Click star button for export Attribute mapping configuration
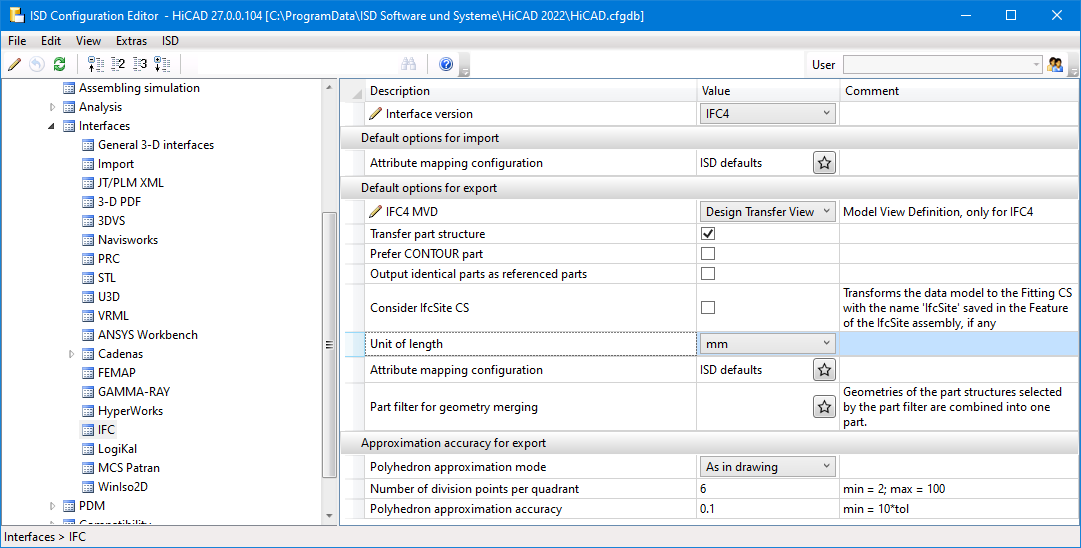 [825, 369]
